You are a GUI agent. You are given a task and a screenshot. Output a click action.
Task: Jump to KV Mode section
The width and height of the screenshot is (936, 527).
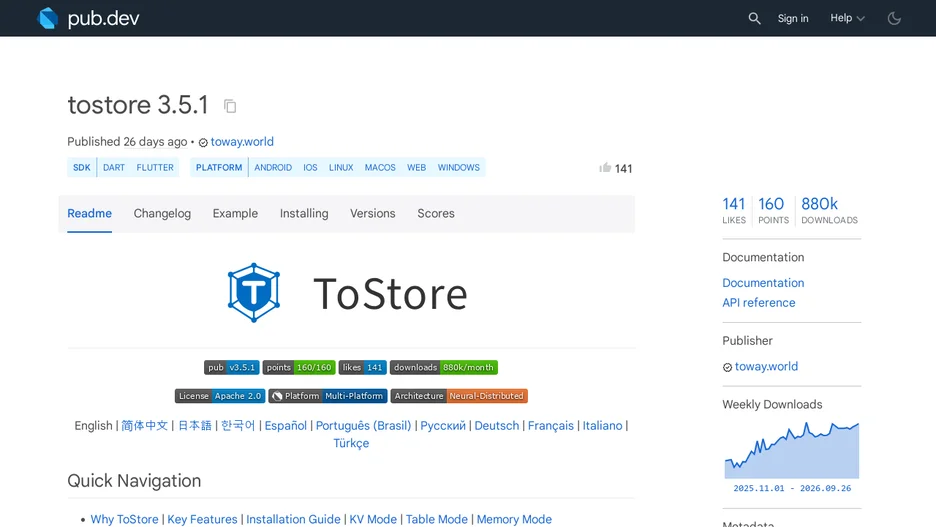(373, 519)
